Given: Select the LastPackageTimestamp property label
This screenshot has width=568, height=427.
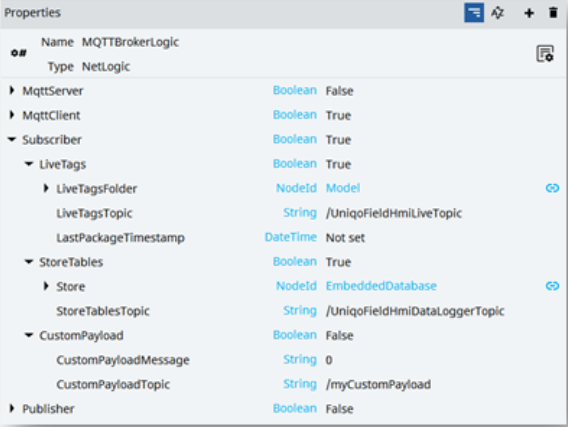Looking at the screenshot, I should point(121,238).
